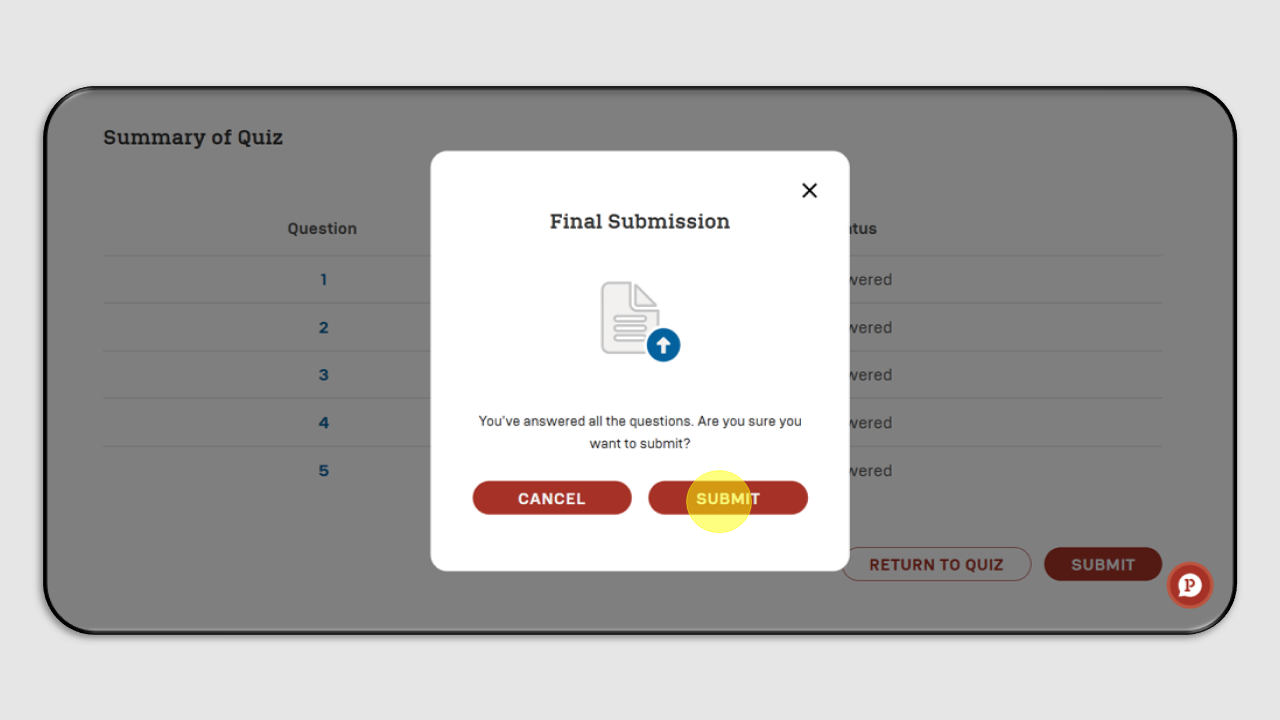
Task: Open question 2 link
Action: point(323,328)
